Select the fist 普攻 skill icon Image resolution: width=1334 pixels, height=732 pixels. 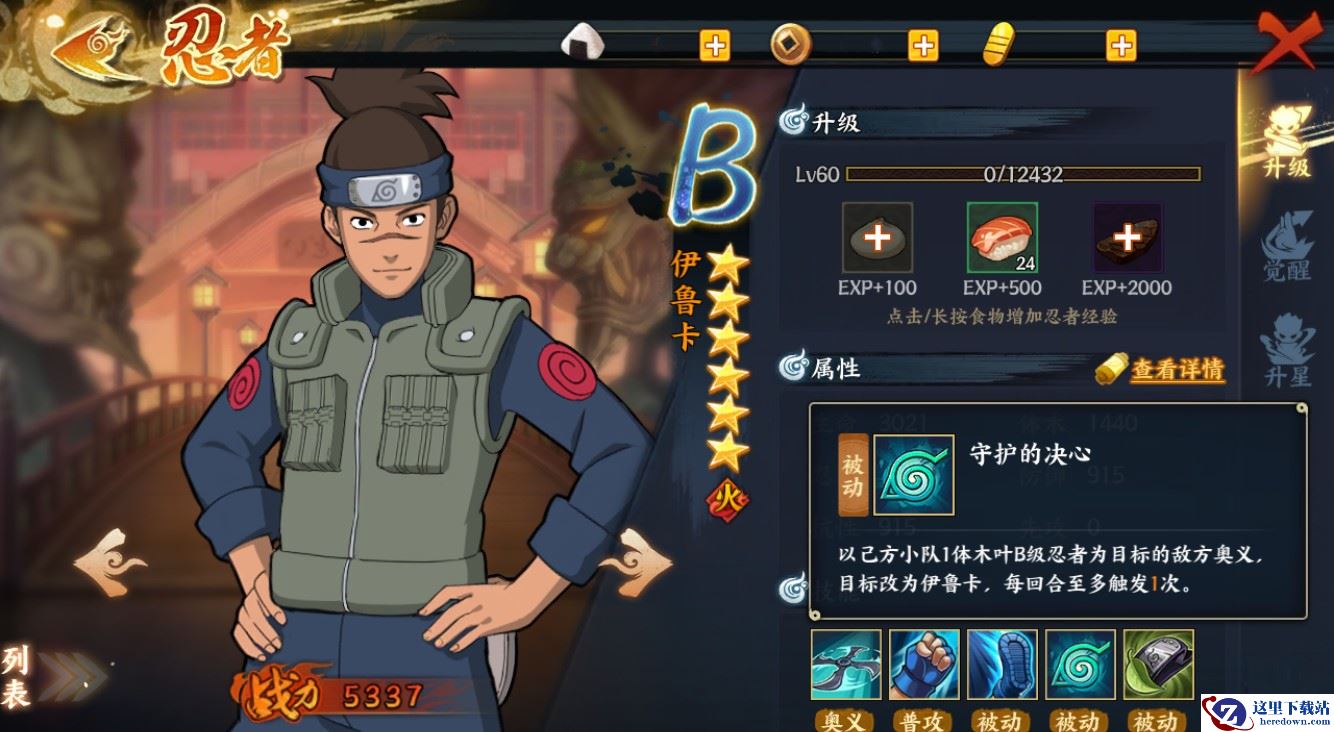pyautogui.click(x=924, y=665)
